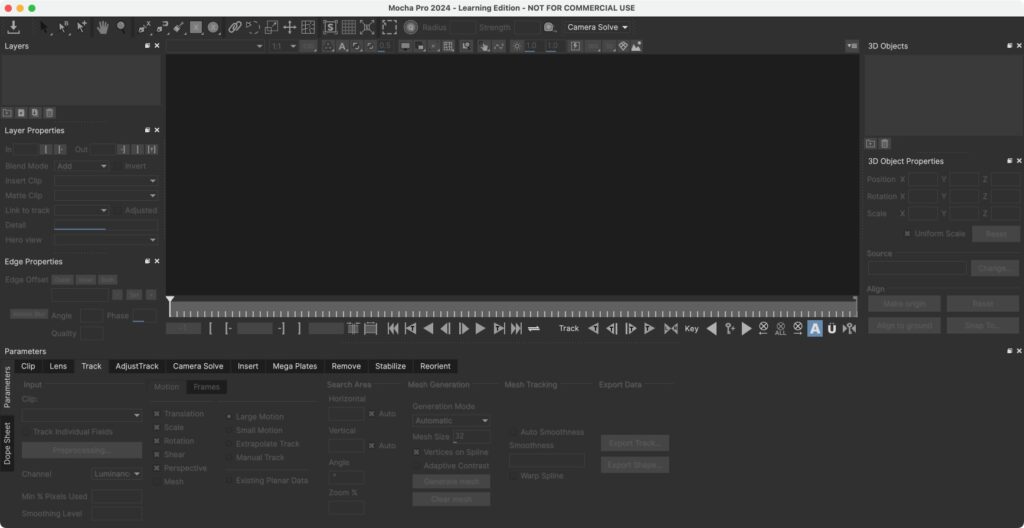Screen dimensions: 1024x528
Task: Open the Input Clip dropdown in Track parameters
Action: click(x=82, y=415)
